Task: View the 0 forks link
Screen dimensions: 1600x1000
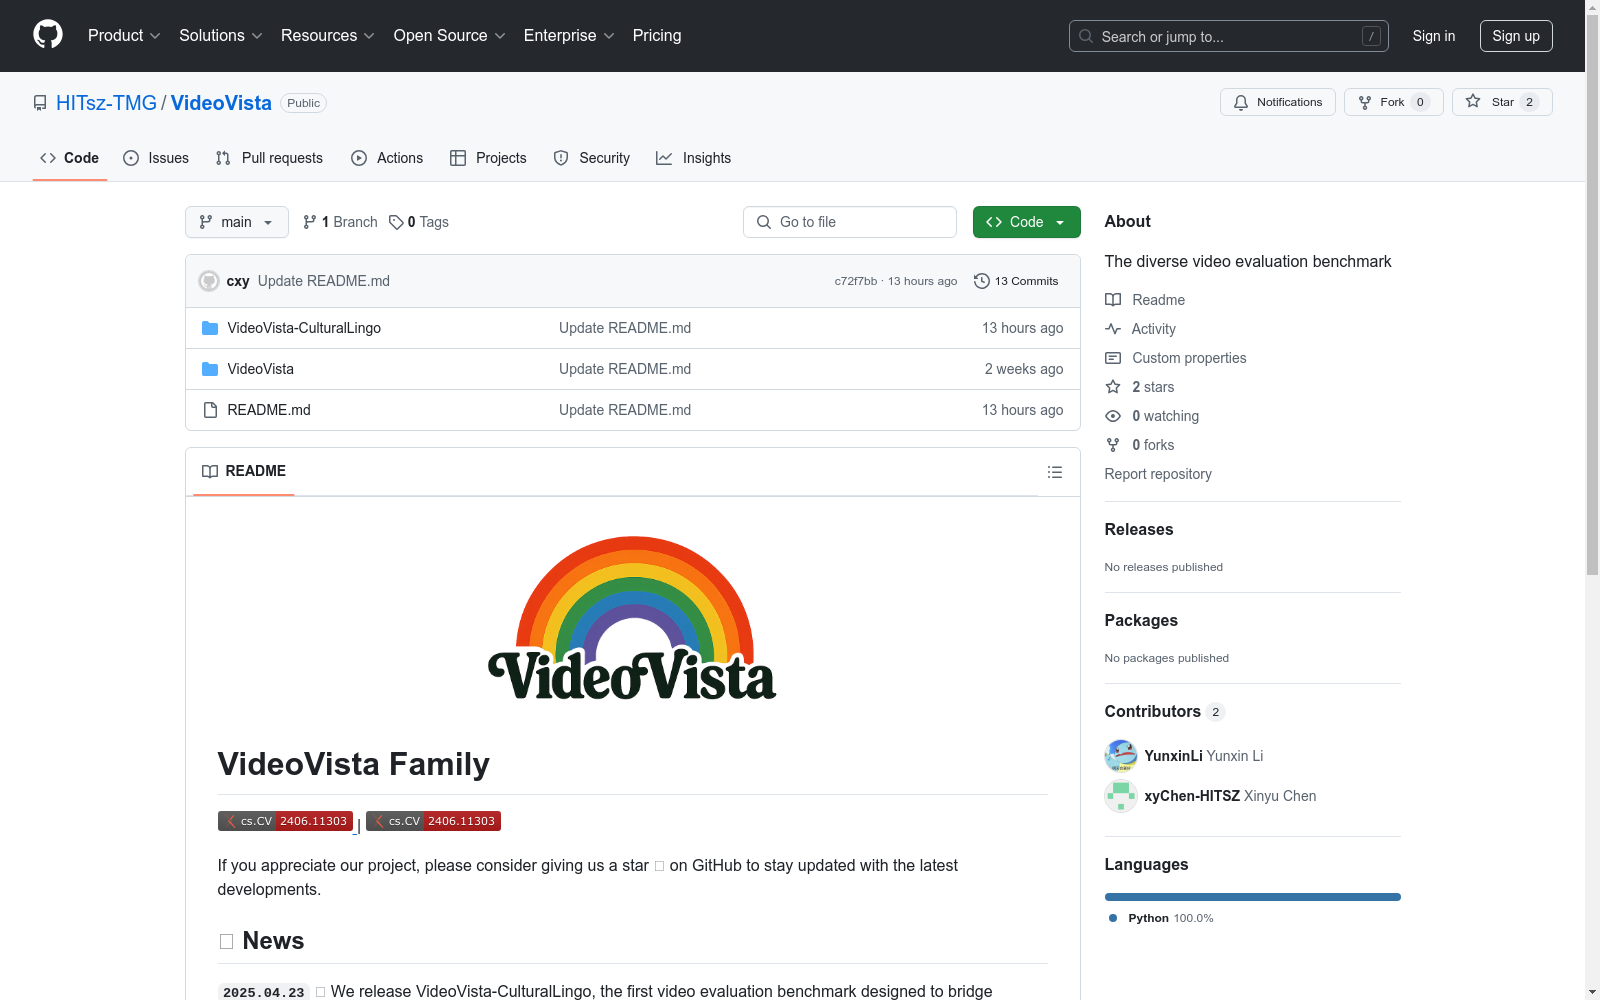Action: click(1140, 445)
